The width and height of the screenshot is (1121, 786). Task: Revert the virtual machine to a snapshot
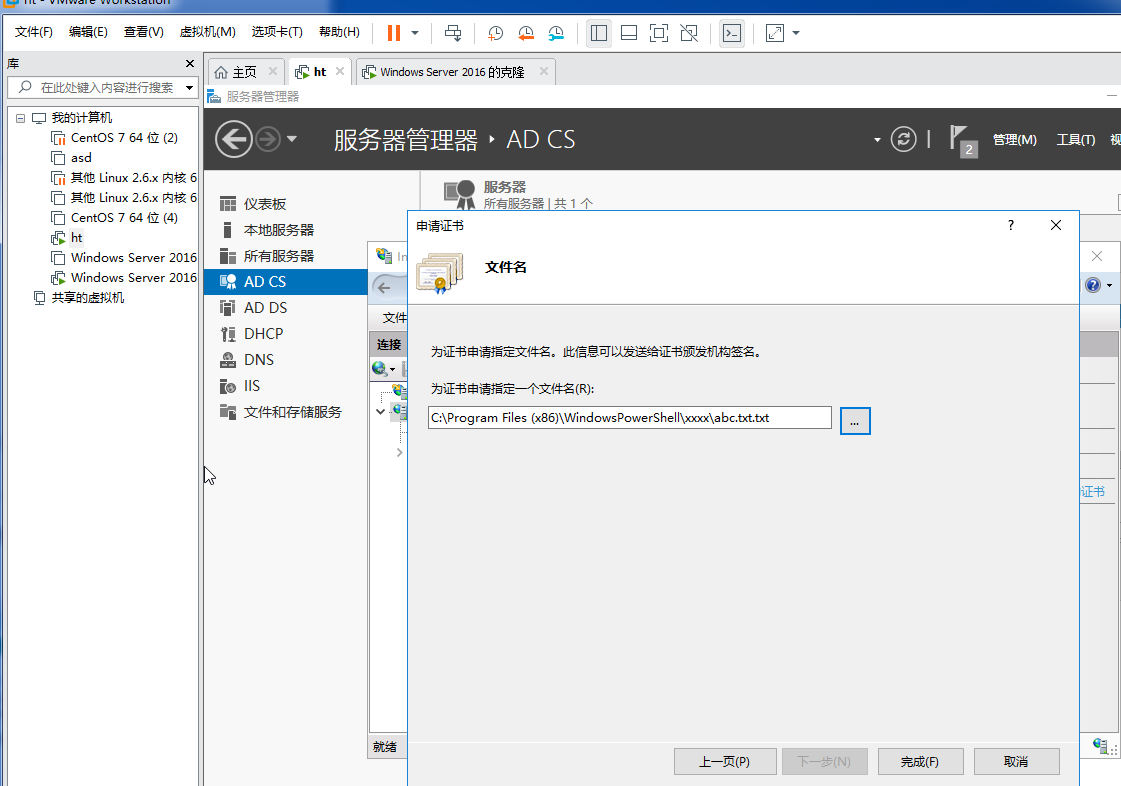click(525, 33)
